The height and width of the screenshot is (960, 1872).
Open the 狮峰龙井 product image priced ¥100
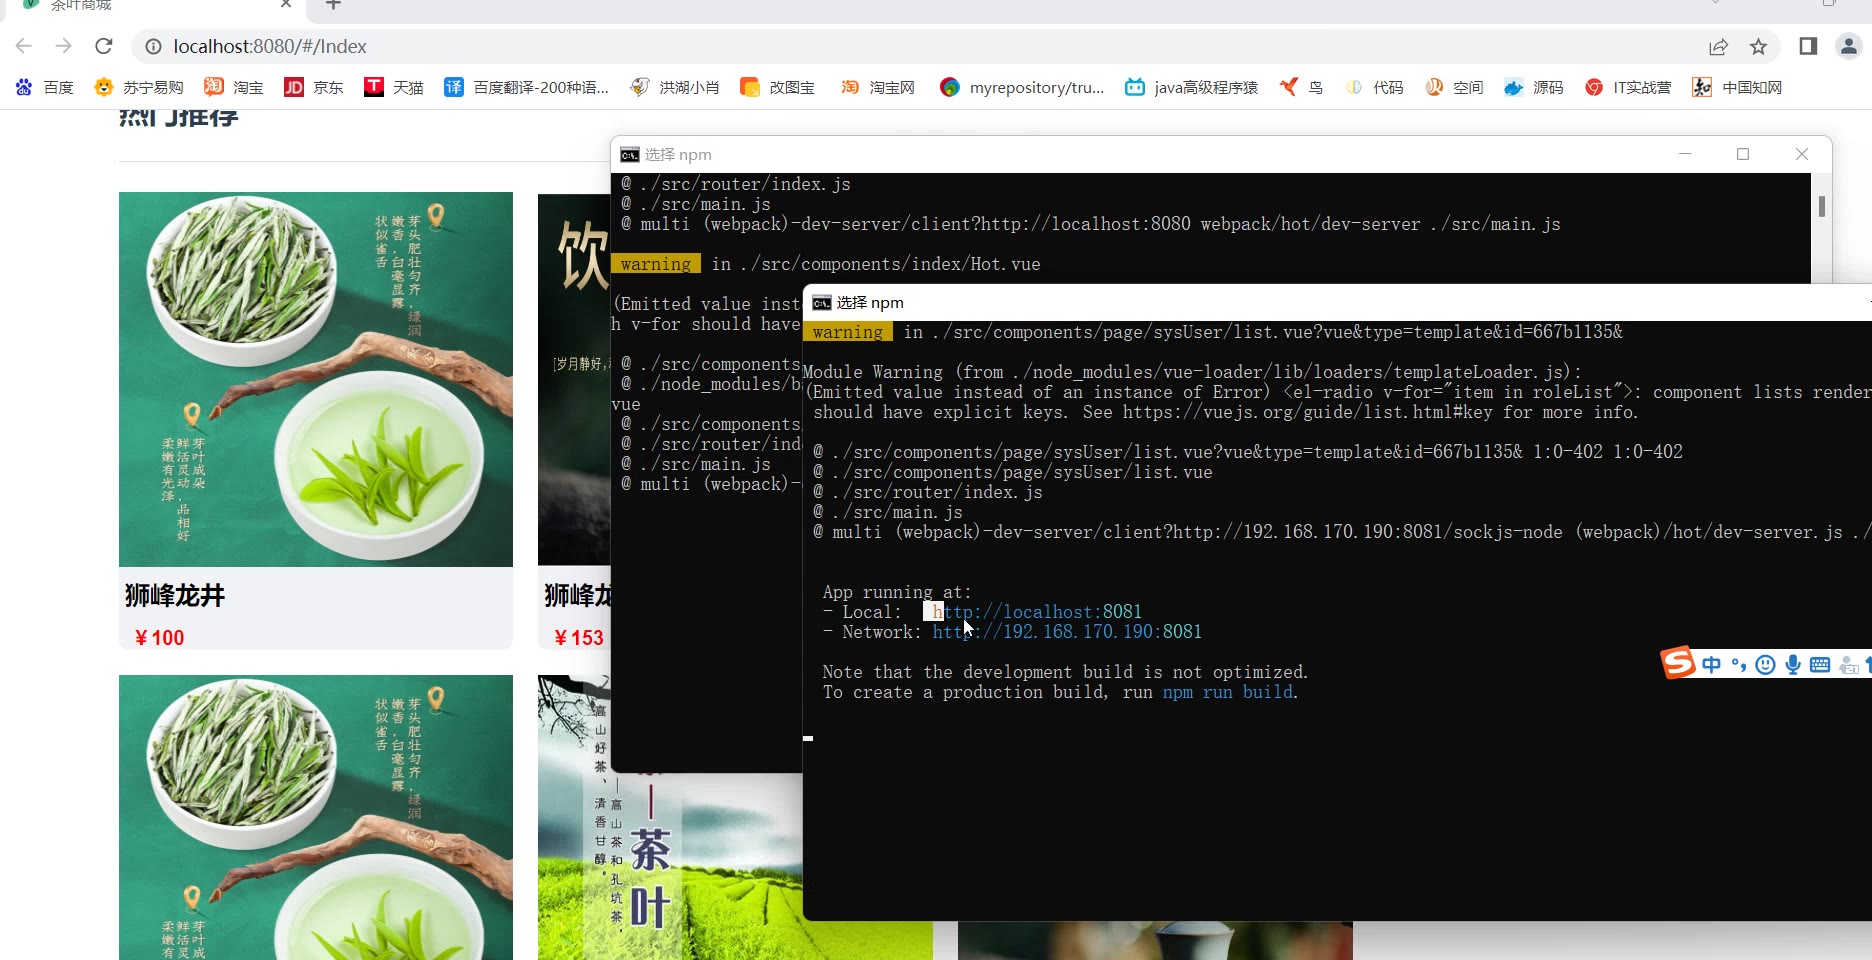point(316,379)
